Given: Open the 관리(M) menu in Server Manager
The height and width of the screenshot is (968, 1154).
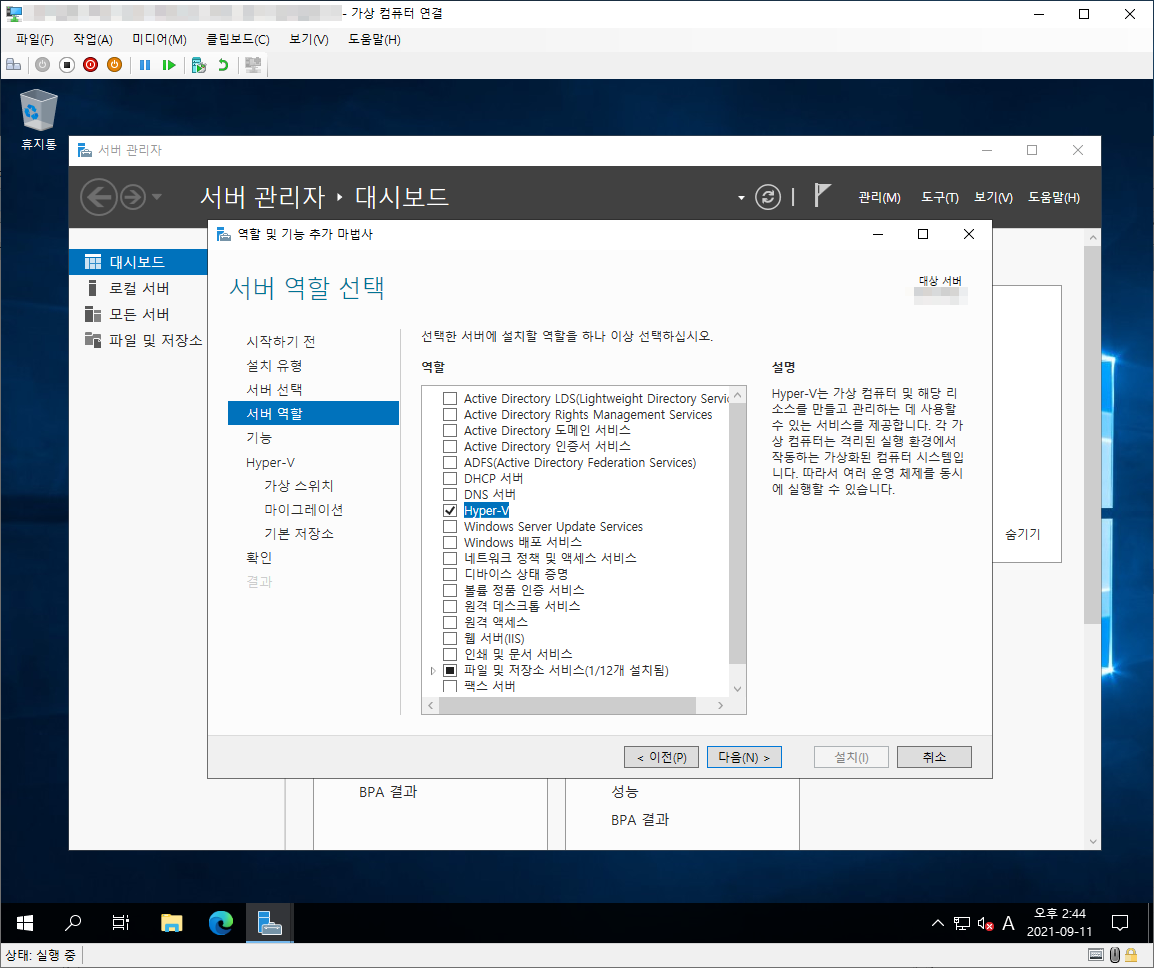Looking at the screenshot, I should point(879,197).
